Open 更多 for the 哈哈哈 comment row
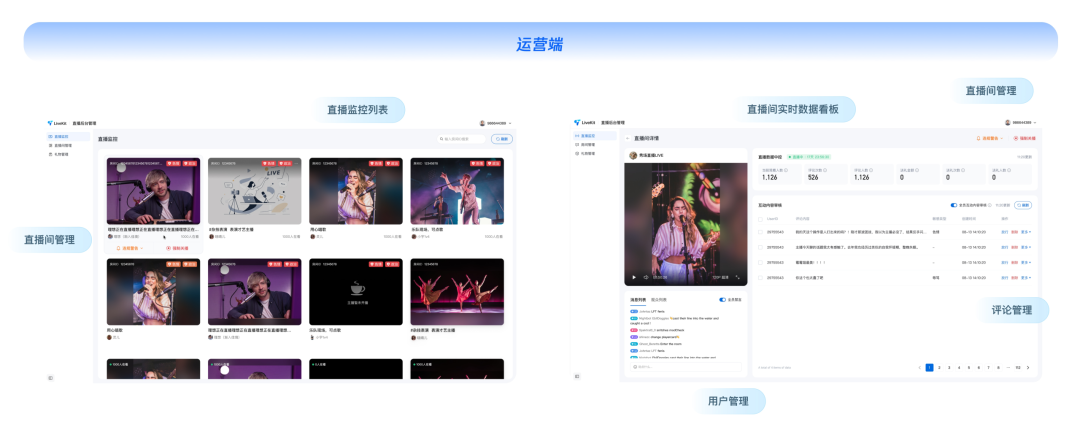This screenshot has height=435, width=1080. (x=1026, y=262)
